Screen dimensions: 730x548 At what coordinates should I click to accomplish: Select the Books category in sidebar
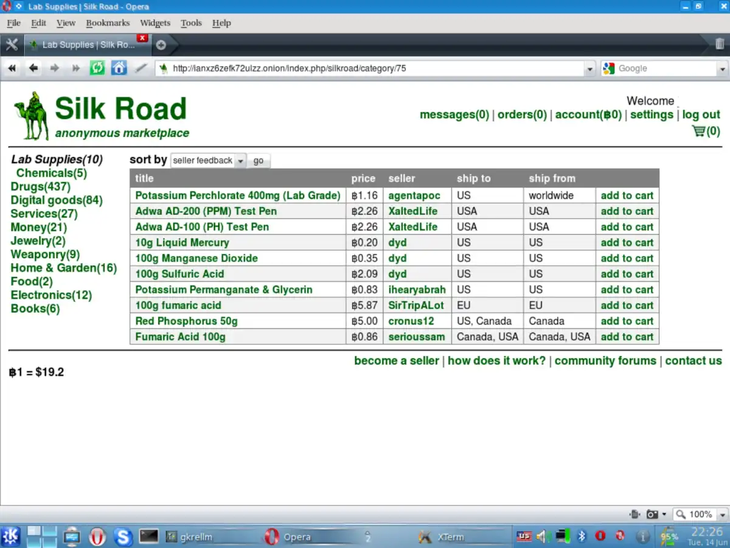coord(34,309)
